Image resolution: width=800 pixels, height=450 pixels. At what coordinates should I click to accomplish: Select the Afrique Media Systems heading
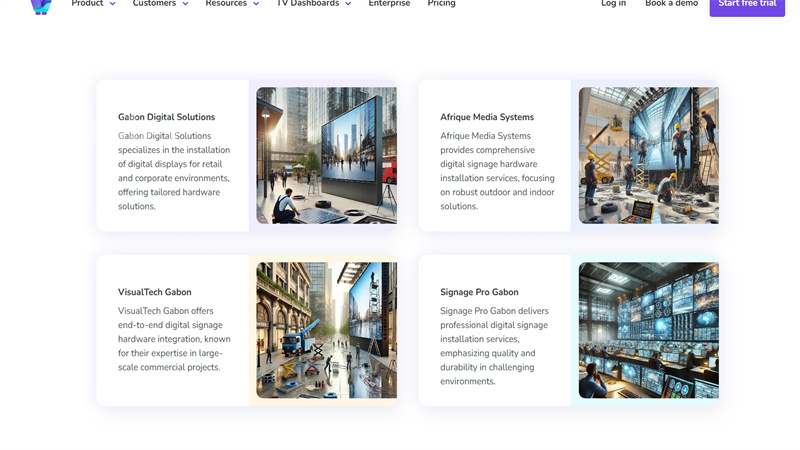click(x=487, y=117)
